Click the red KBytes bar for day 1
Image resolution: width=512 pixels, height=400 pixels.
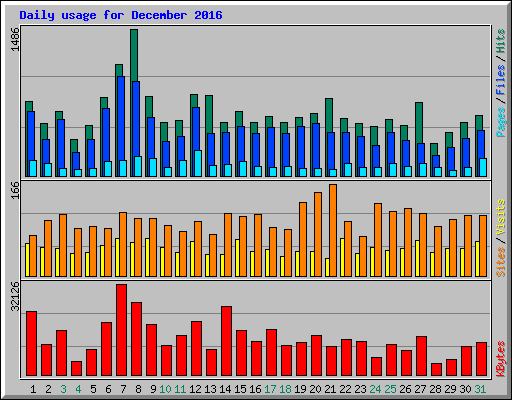pos(31,344)
